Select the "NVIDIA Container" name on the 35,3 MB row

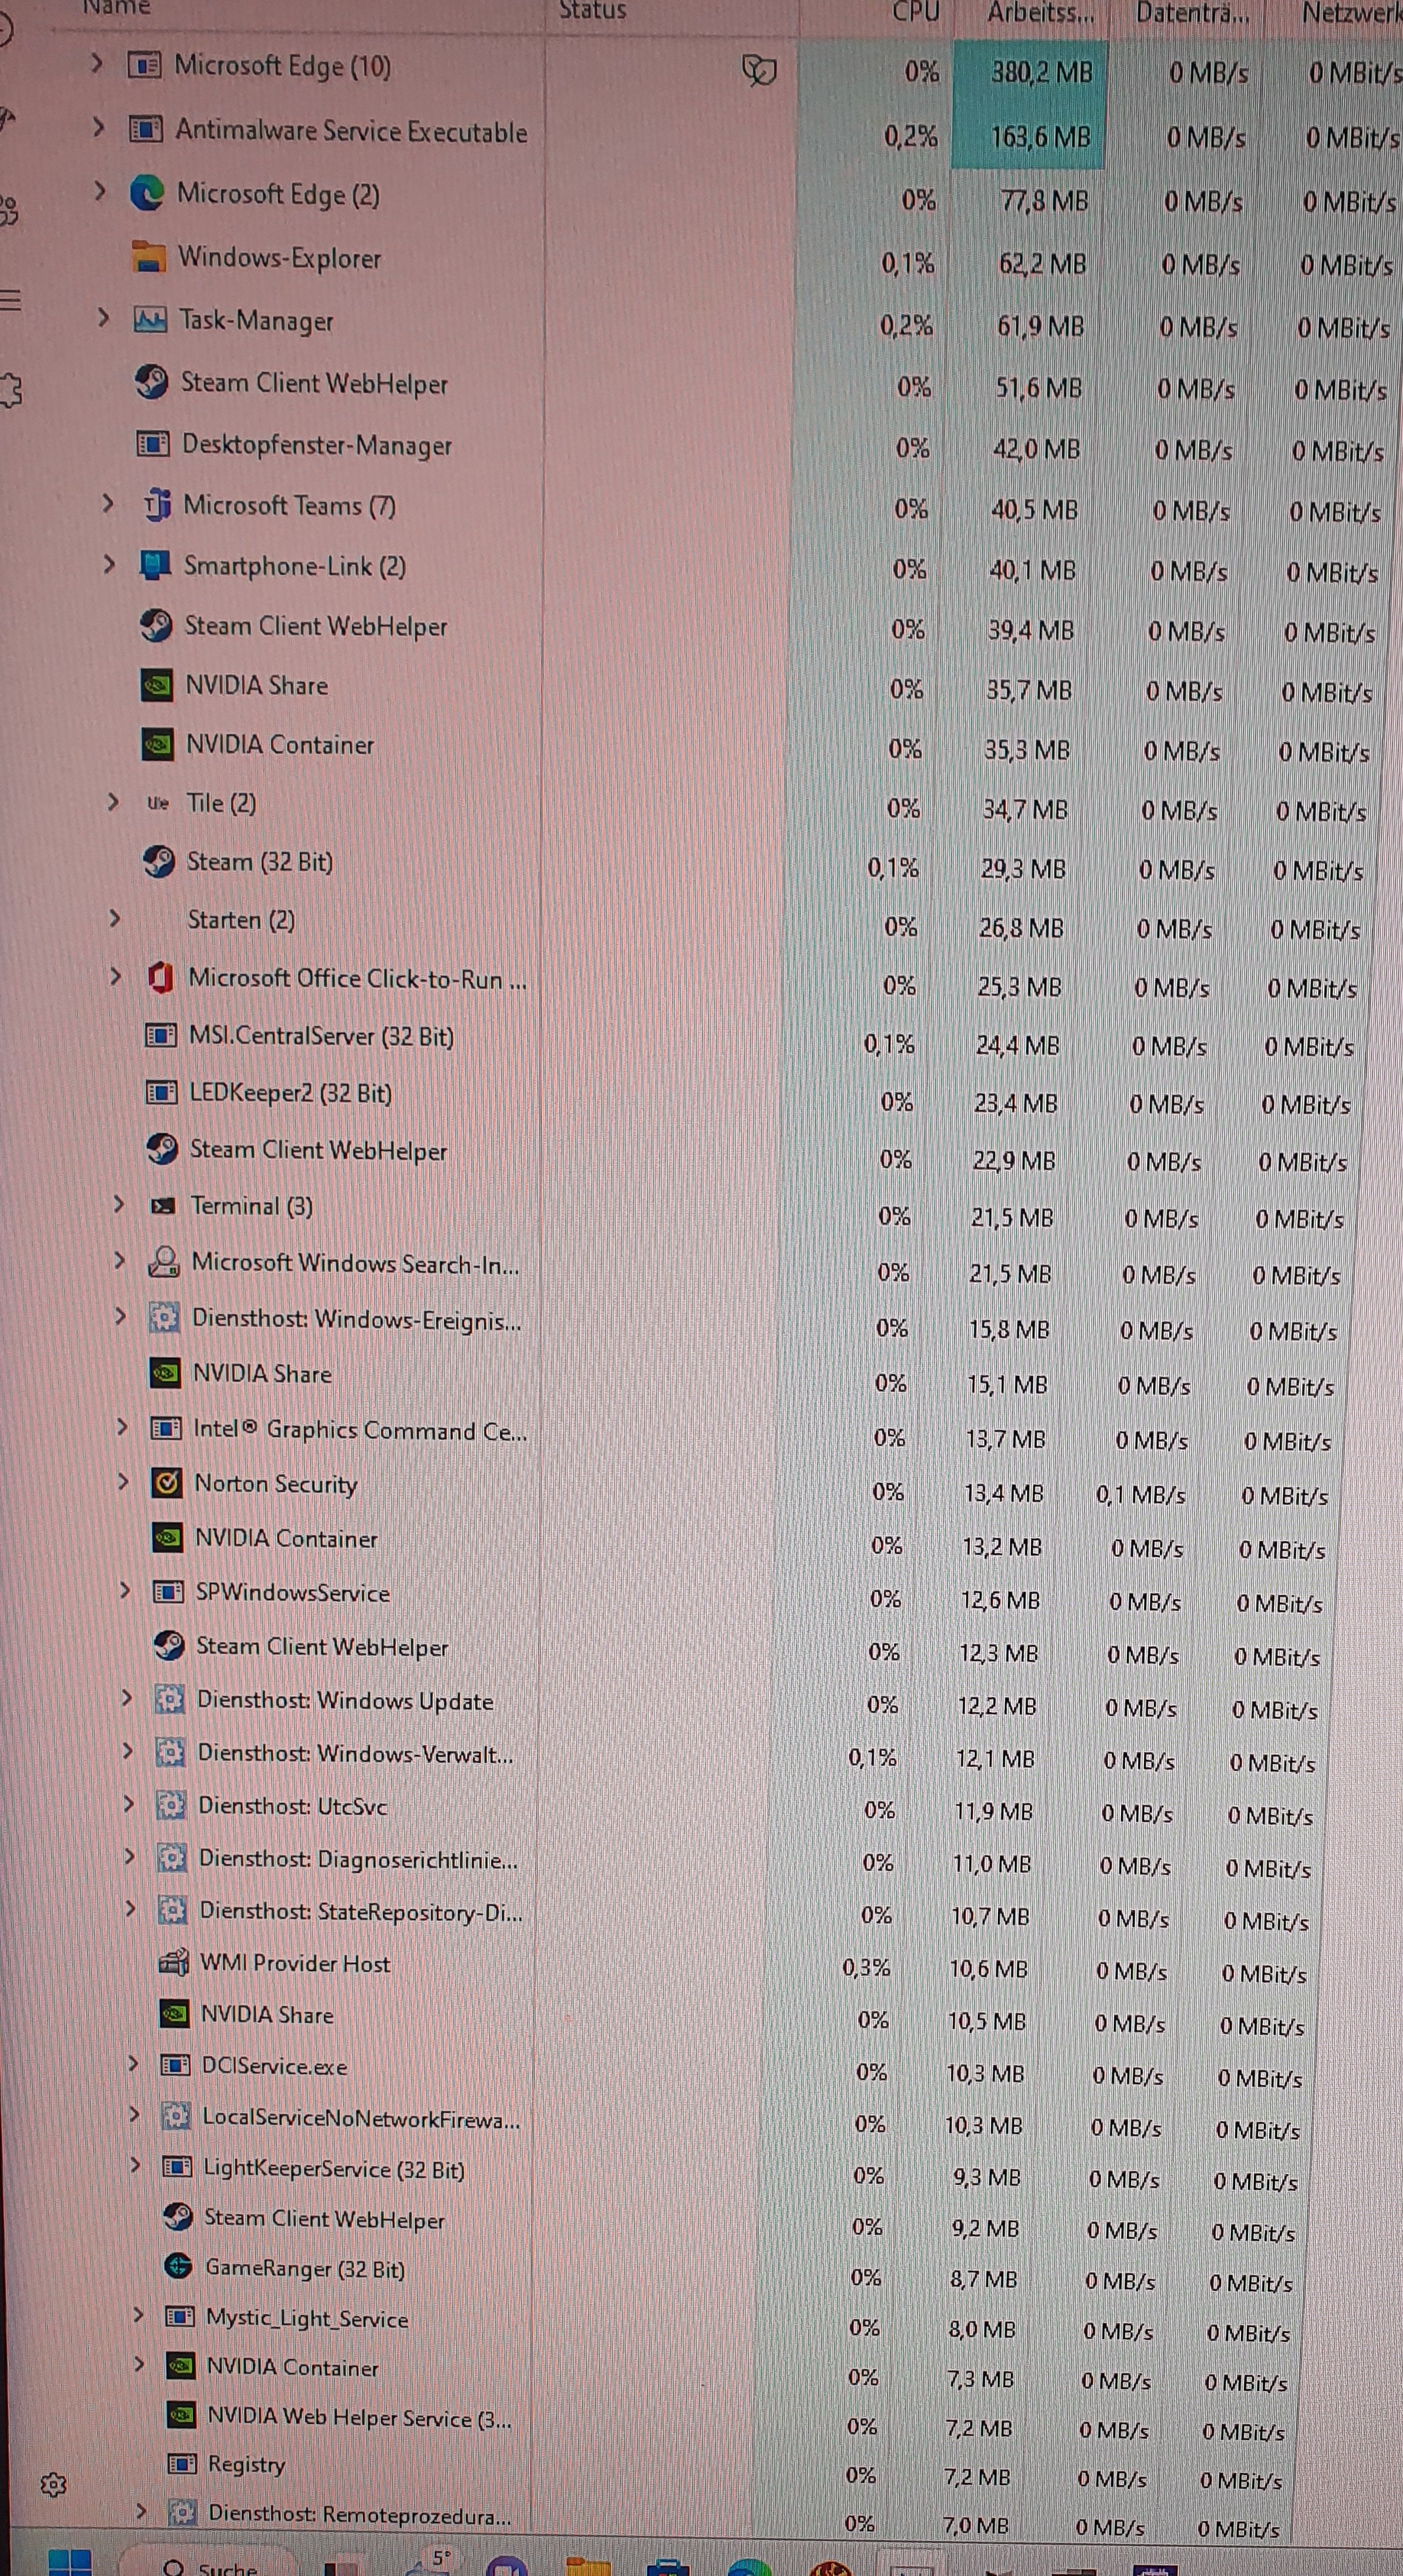pos(280,745)
